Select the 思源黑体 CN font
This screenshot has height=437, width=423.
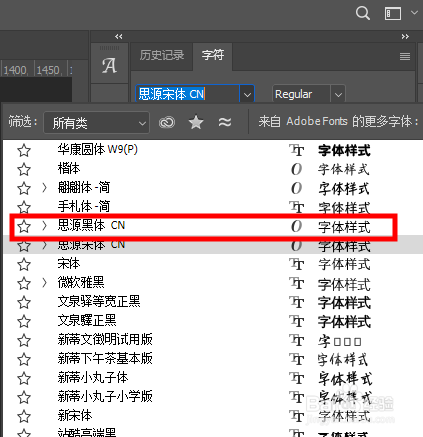pyautogui.click(x=91, y=225)
